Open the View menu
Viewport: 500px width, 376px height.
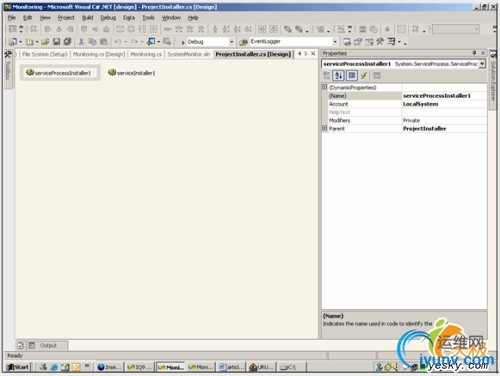click(45, 18)
